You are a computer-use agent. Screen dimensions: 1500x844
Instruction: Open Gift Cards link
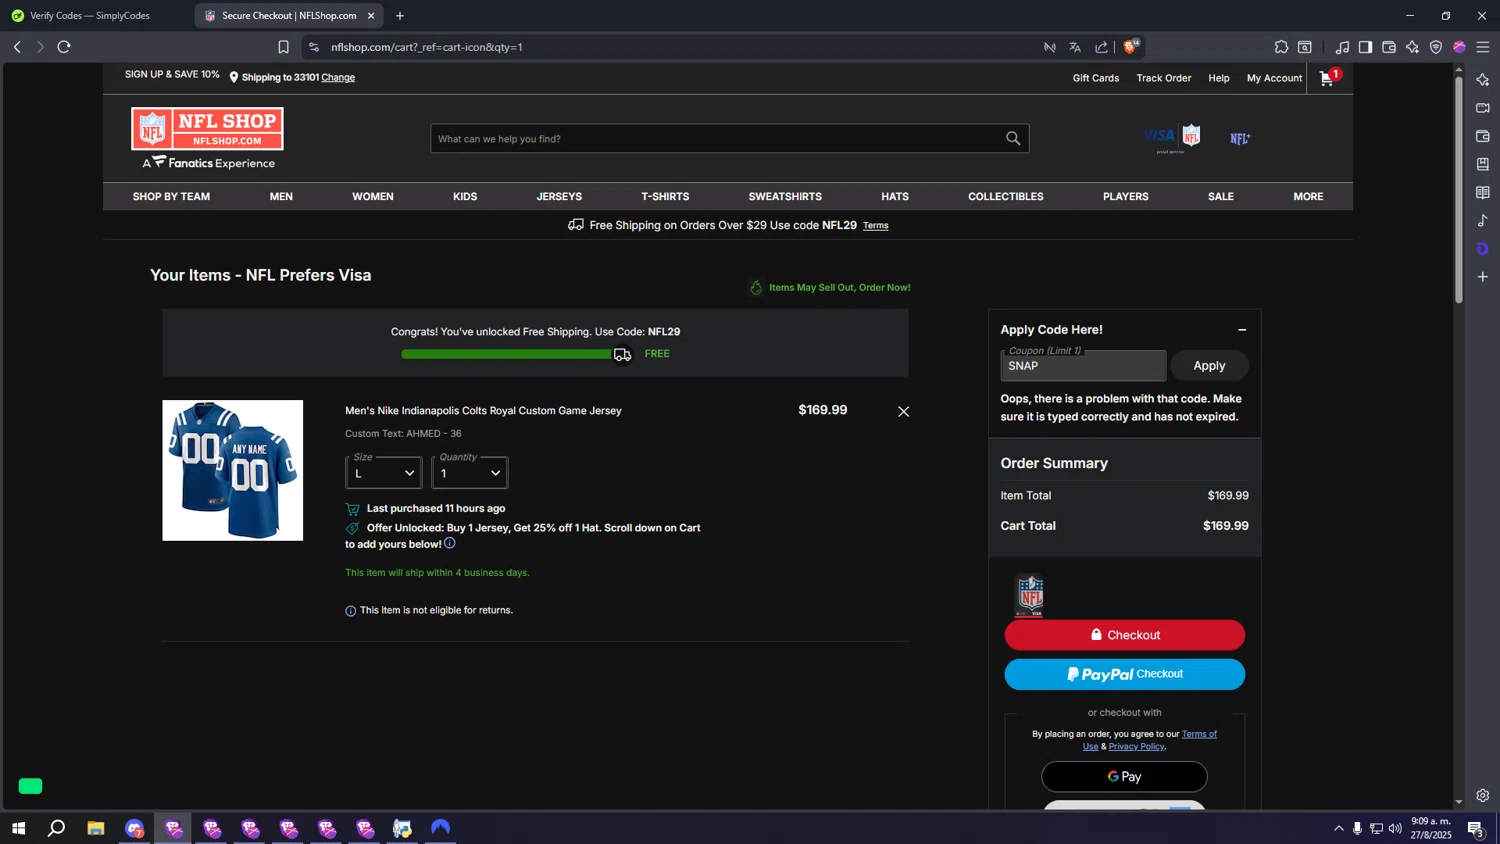[x=1096, y=78]
